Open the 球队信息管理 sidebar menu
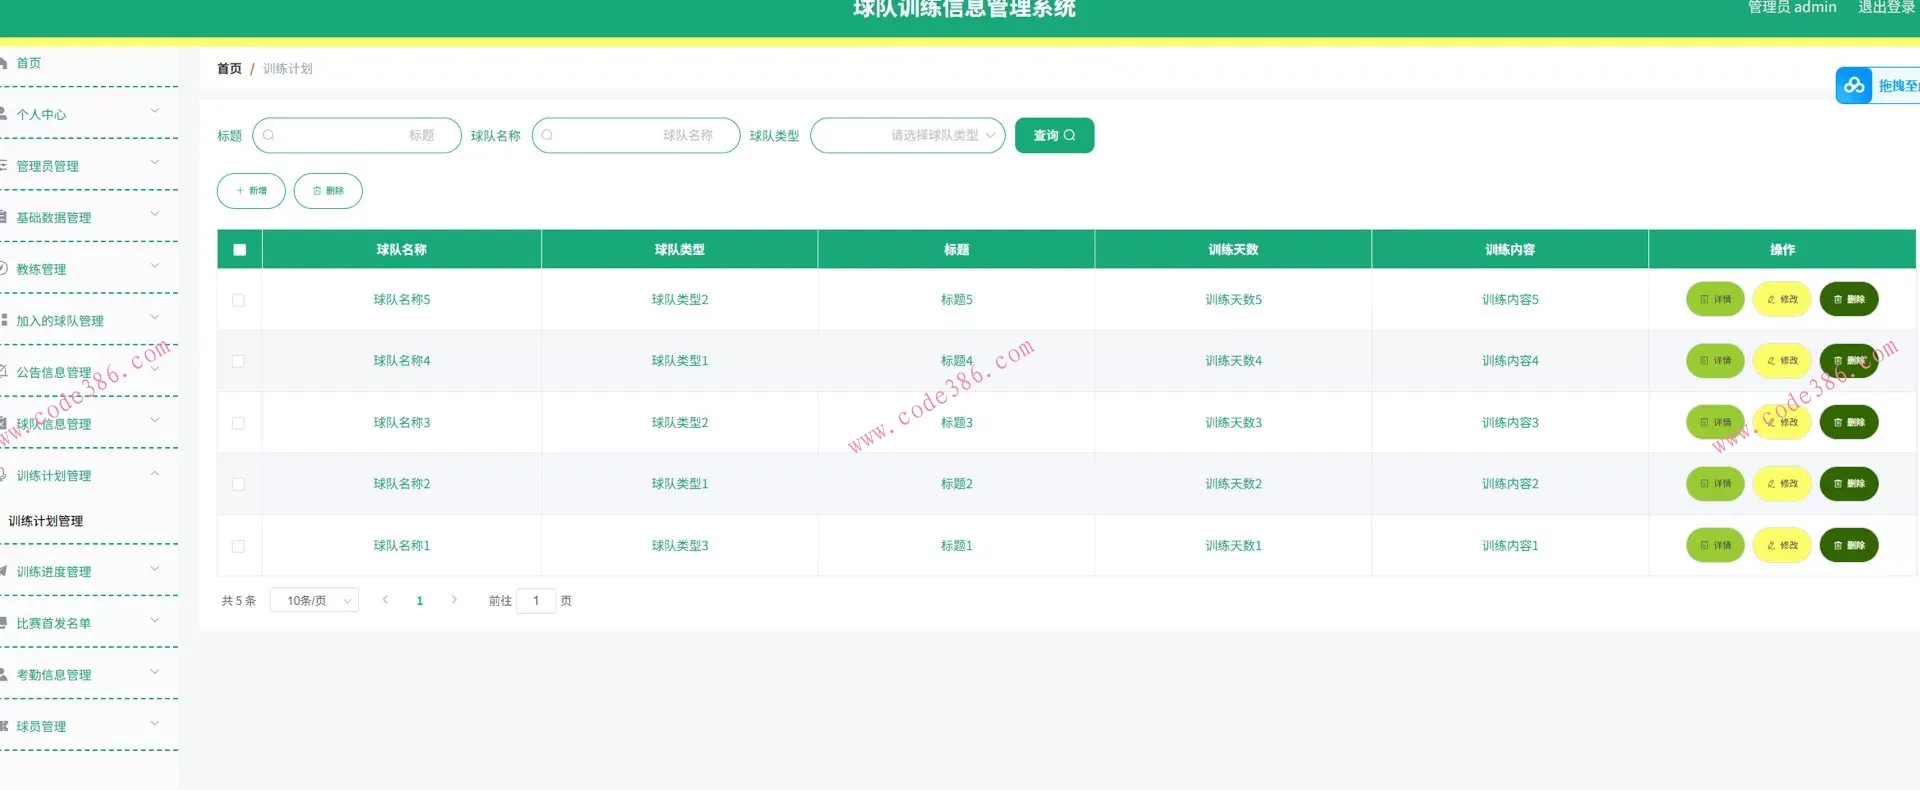The image size is (1920, 790). [88, 424]
